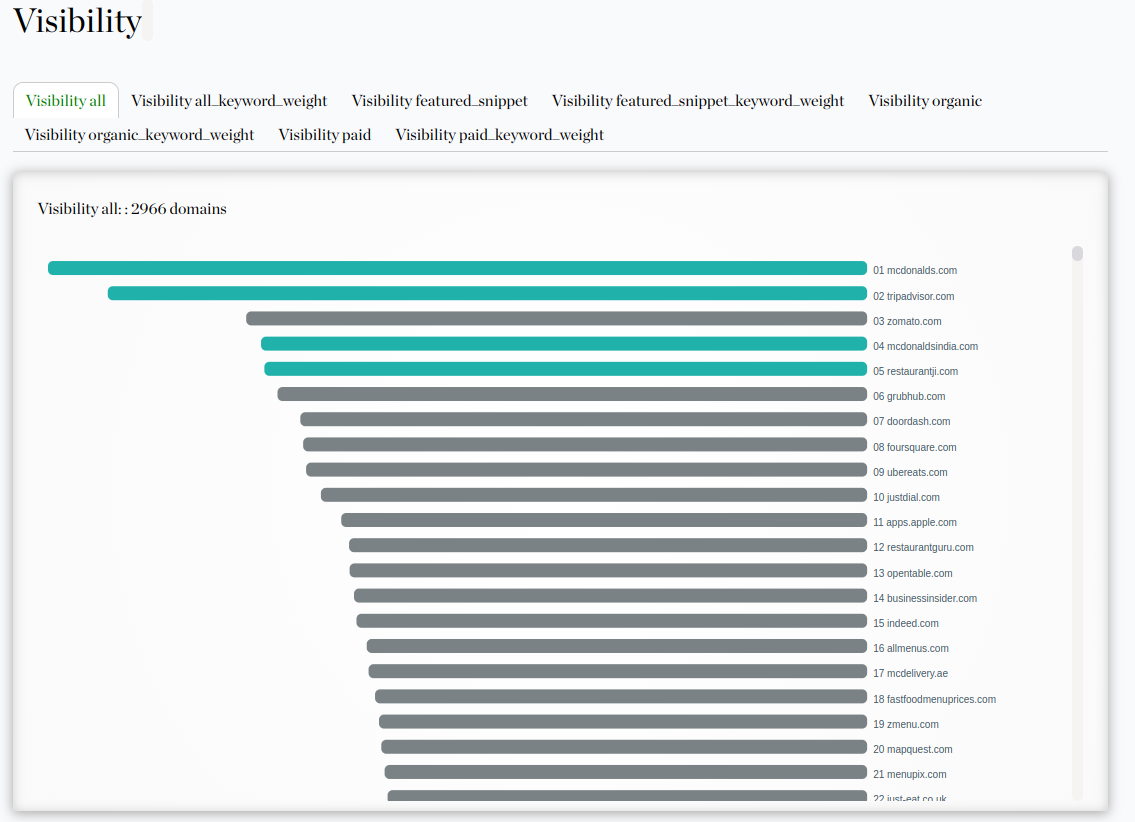1135x822 pixels.
Task: Click the opentable.com gray bar
Action: 608,570
